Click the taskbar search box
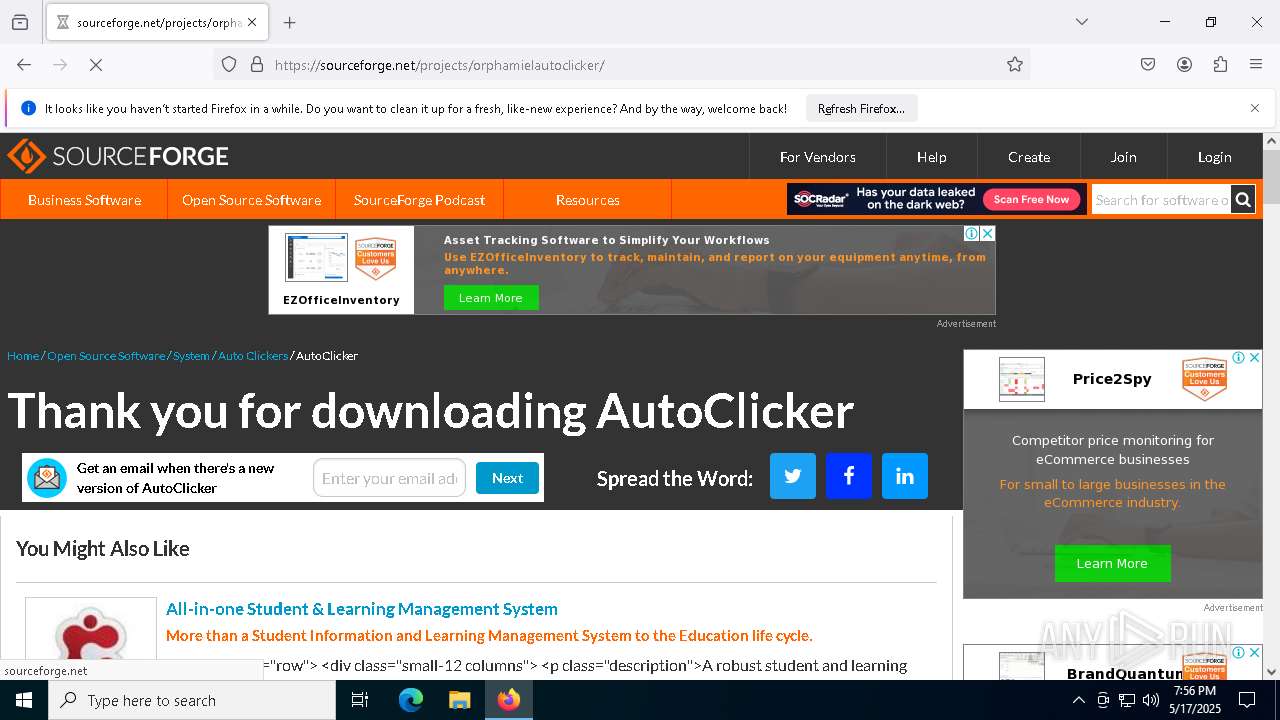Viewport: 1280px width, 720px height. point(192,700)
